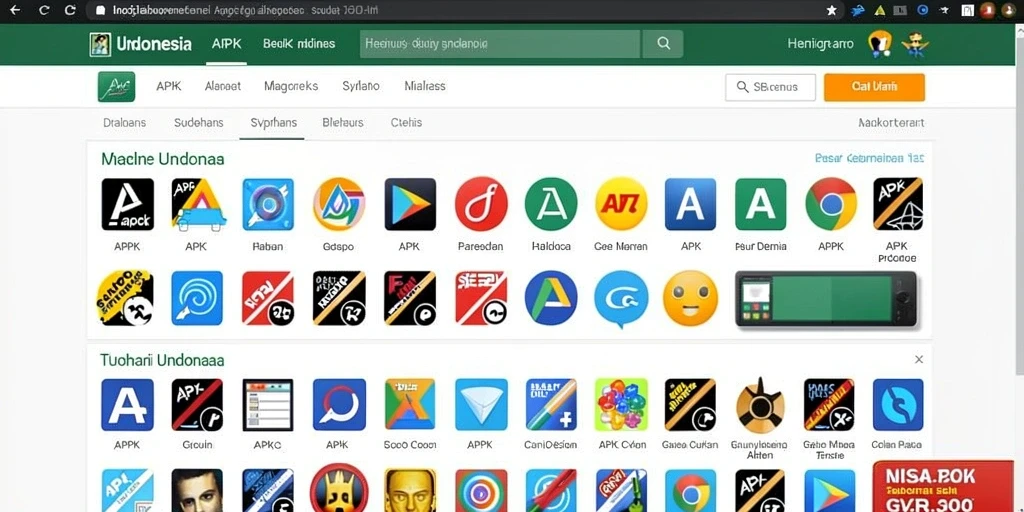Select the Beolk midines header tab
1024x512 pixels.
point(299,44)
